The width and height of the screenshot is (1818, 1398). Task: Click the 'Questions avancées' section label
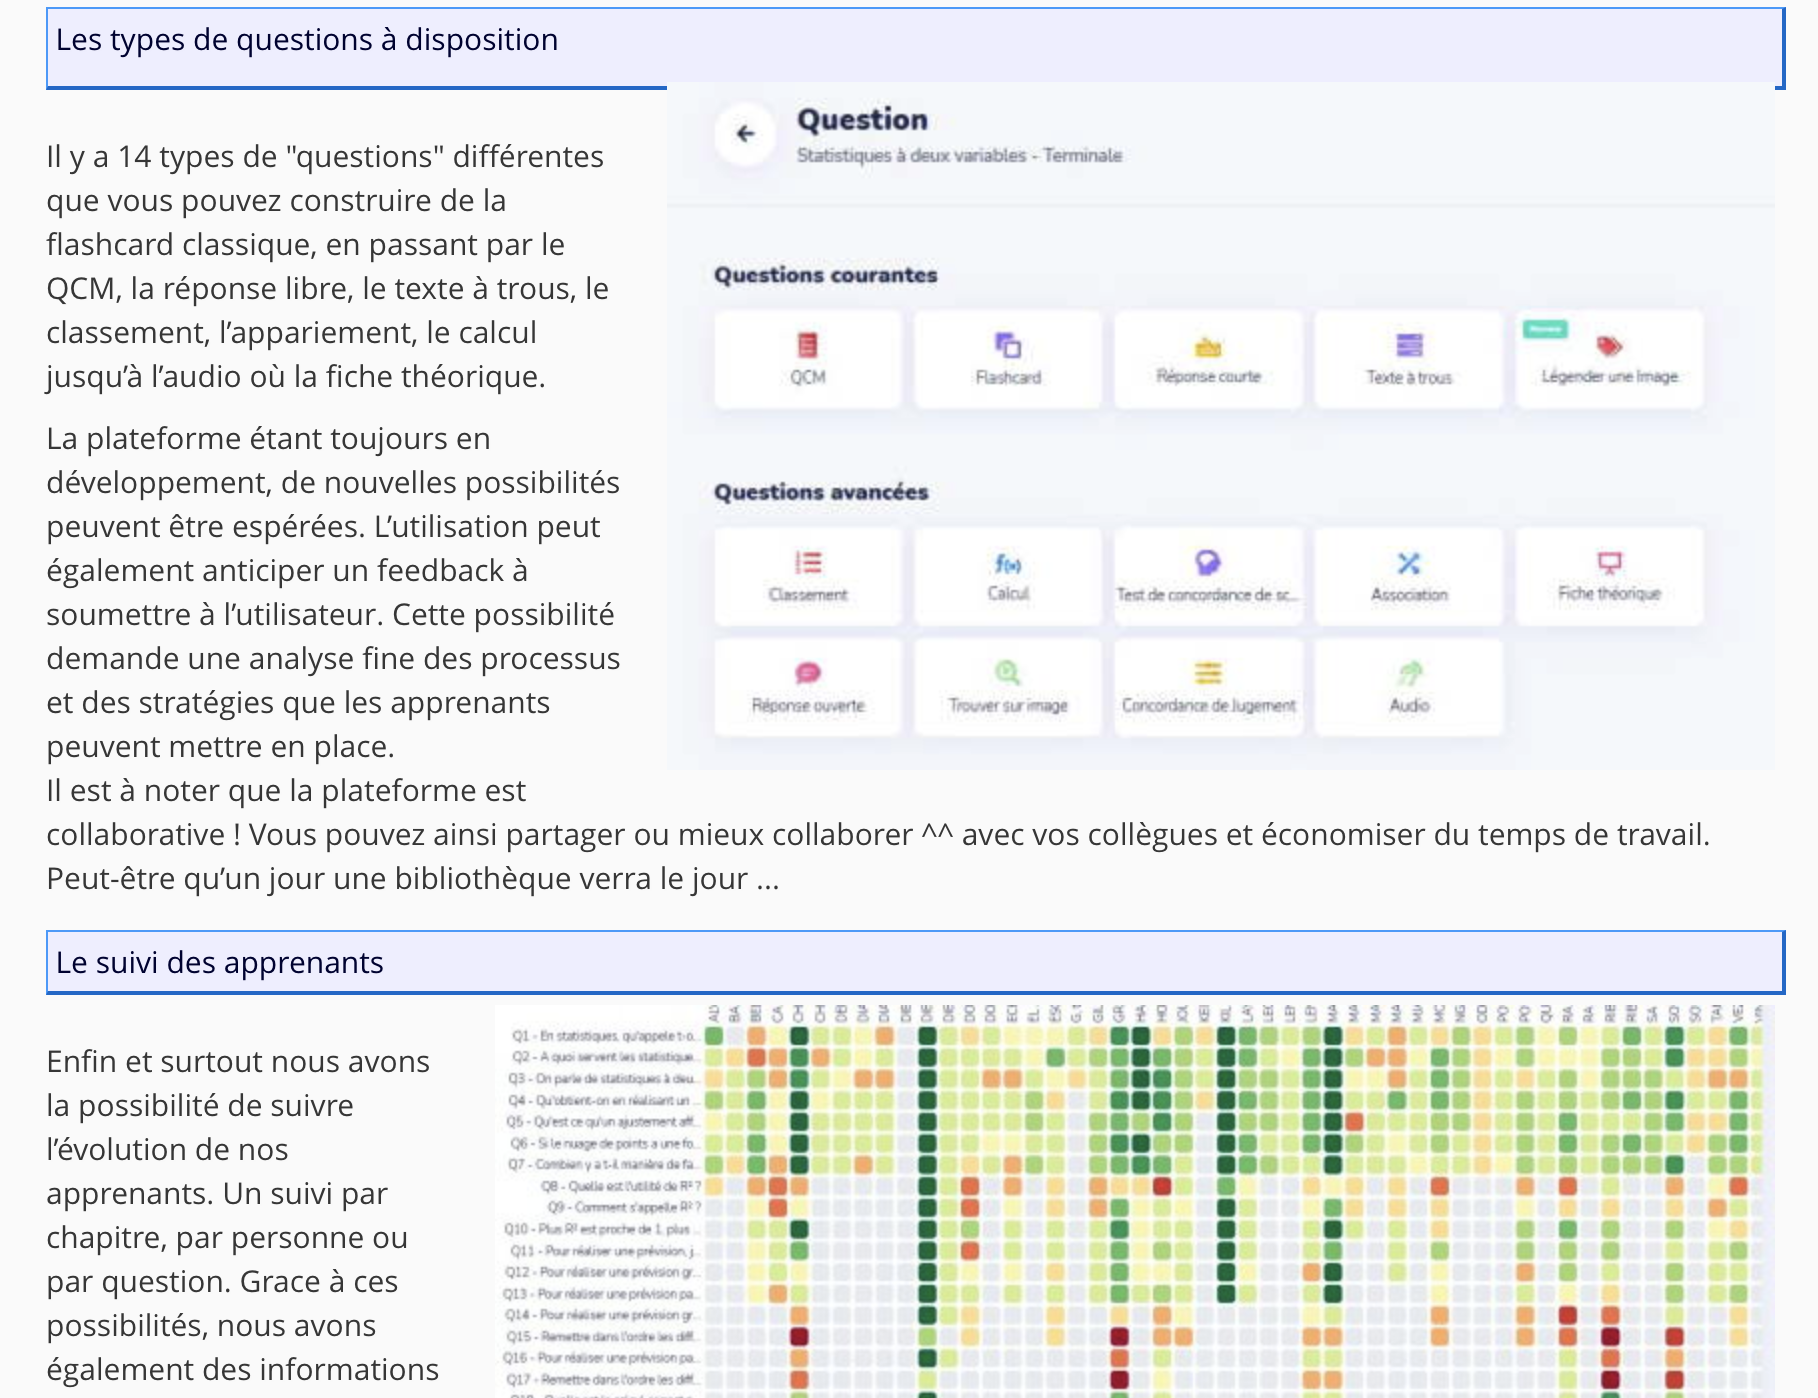pos(821,492)
